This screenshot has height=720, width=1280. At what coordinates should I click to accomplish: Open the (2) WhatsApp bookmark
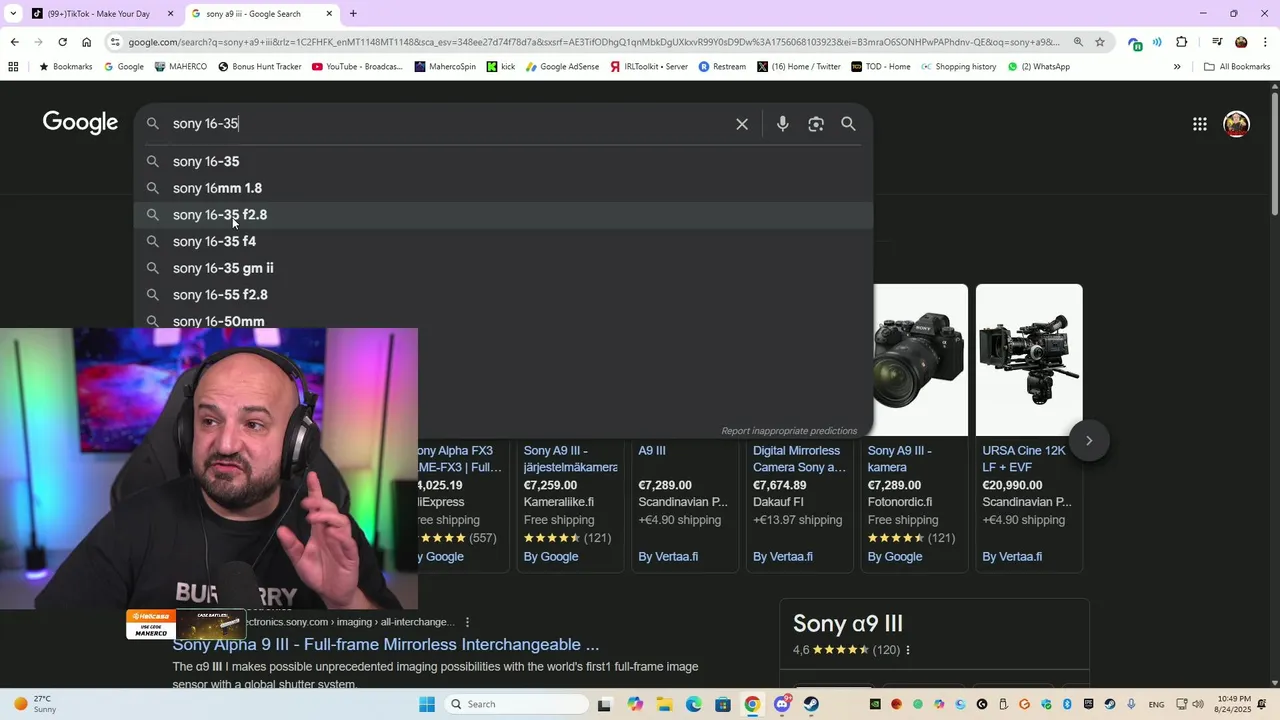pyautogui.click(x=1038, y=67)
